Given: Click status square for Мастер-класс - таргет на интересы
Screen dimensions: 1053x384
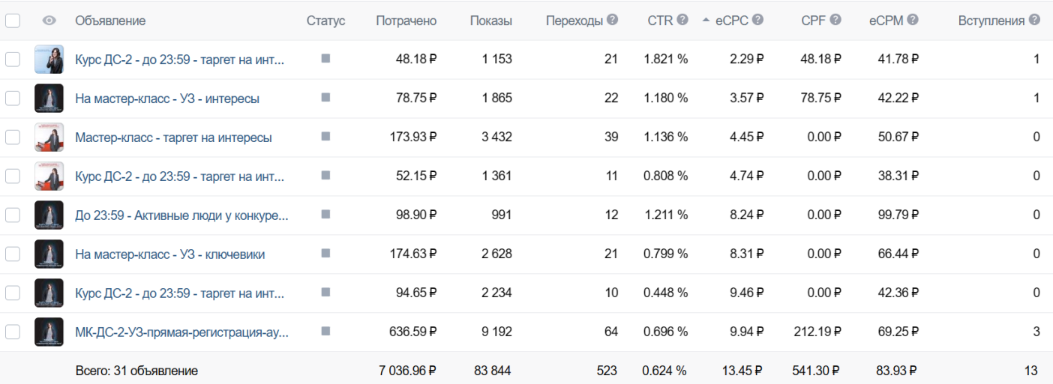Looking at the screenshot, I should tap(326, 136).
